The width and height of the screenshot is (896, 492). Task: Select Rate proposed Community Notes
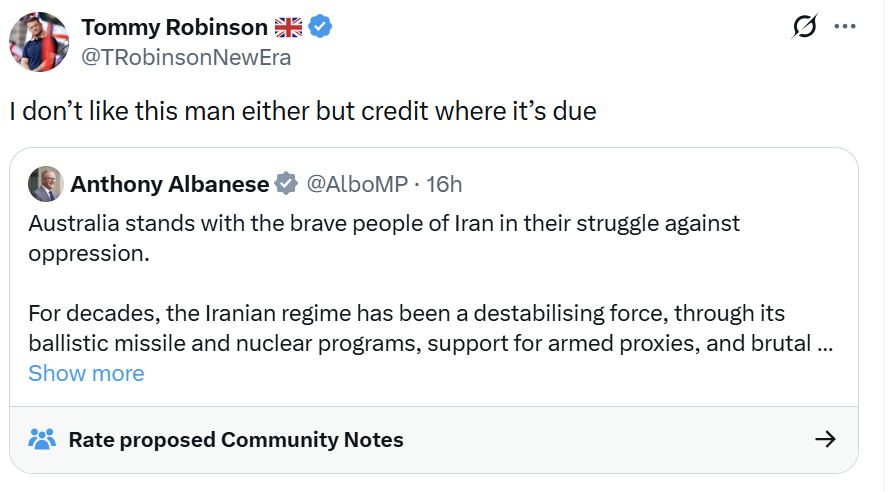tap(236, 439)
